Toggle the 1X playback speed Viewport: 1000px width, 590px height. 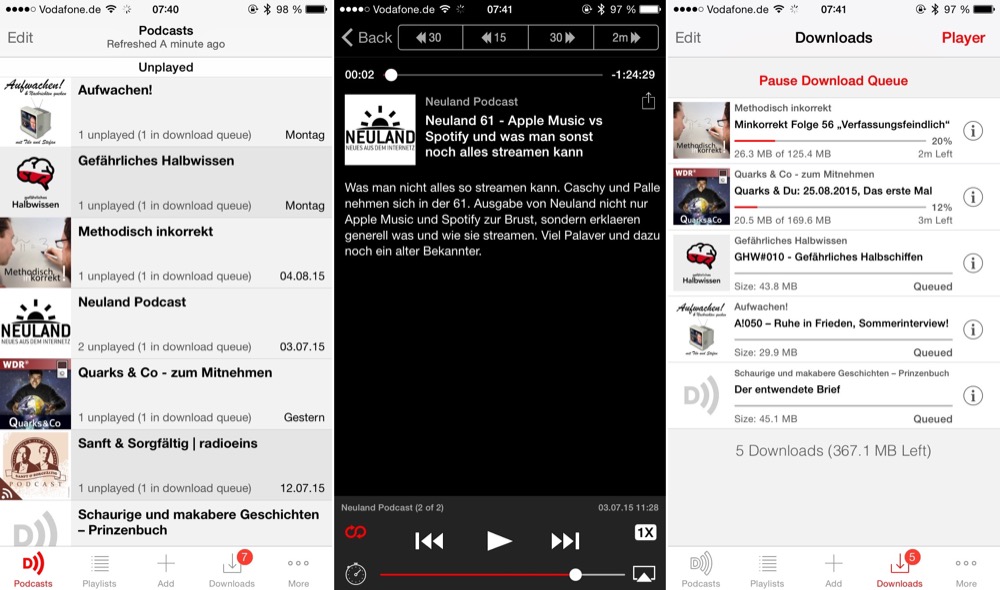[645, 533]
